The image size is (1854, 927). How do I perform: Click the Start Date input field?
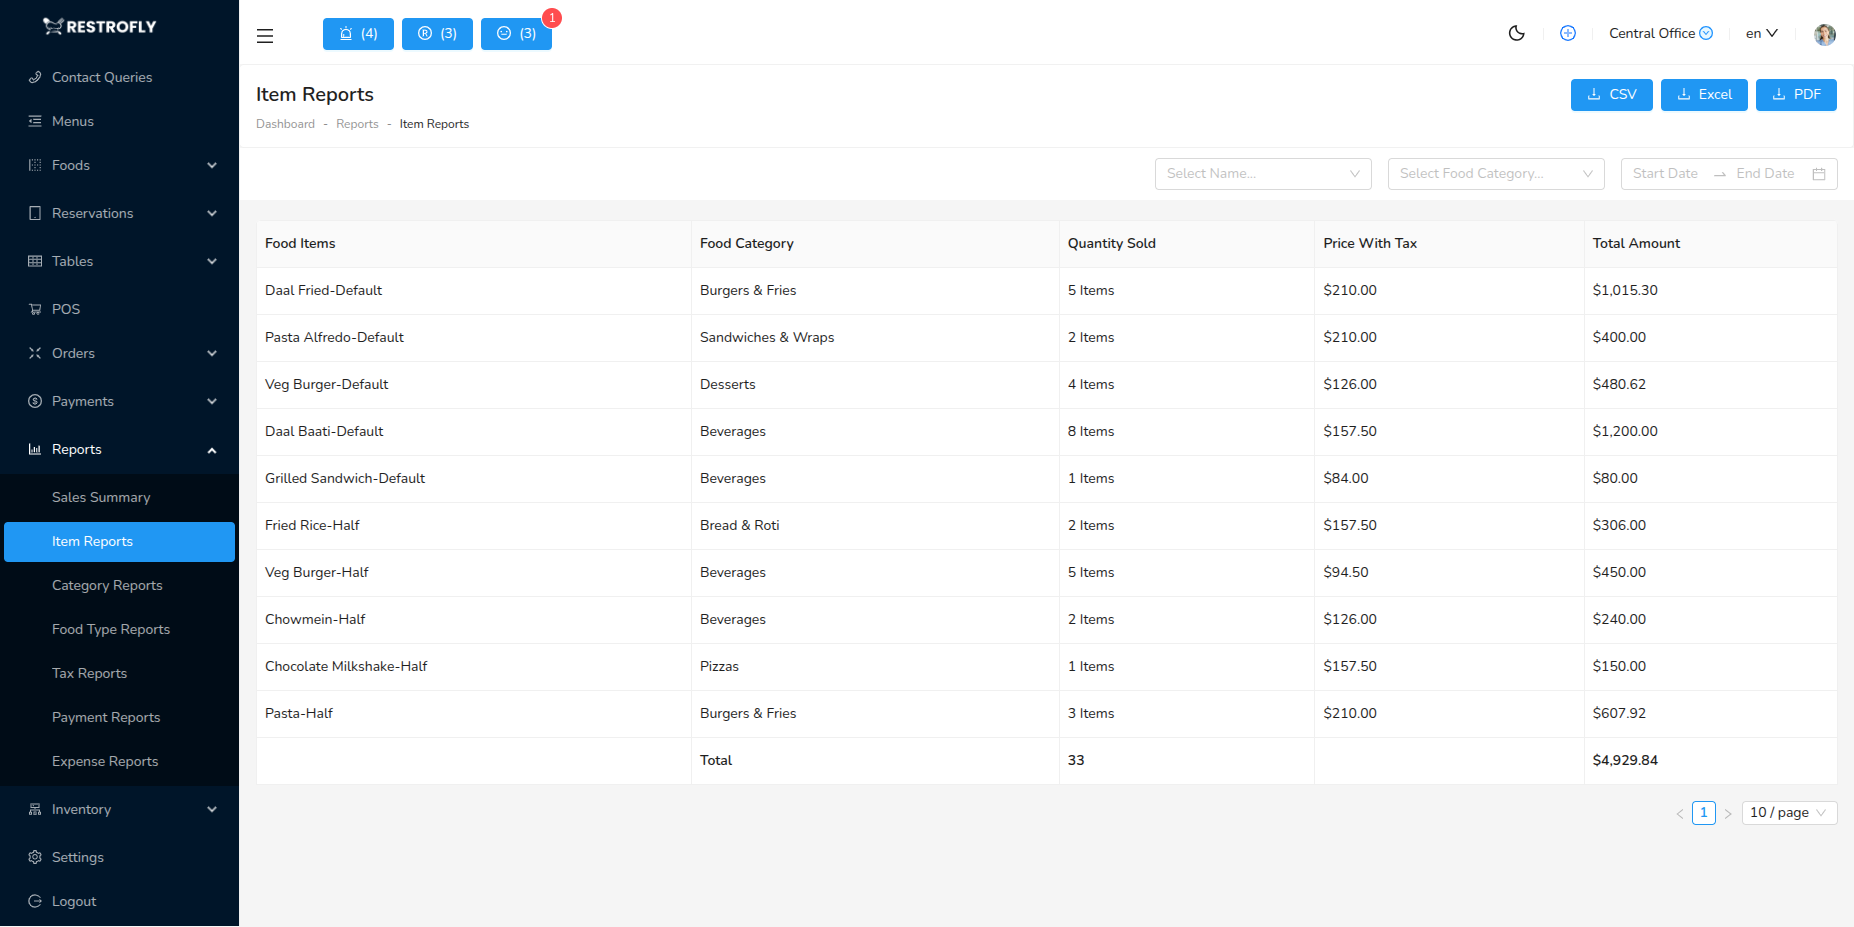coord(1665,174)
